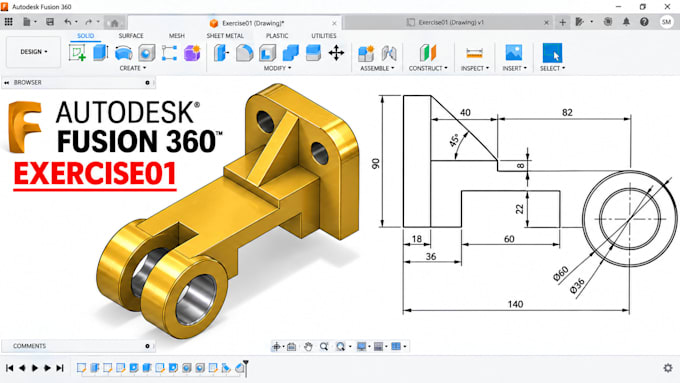The width and height of the screenshot is (680, 383).
Task: Open the SM user profile
Action: pos(667,22)
